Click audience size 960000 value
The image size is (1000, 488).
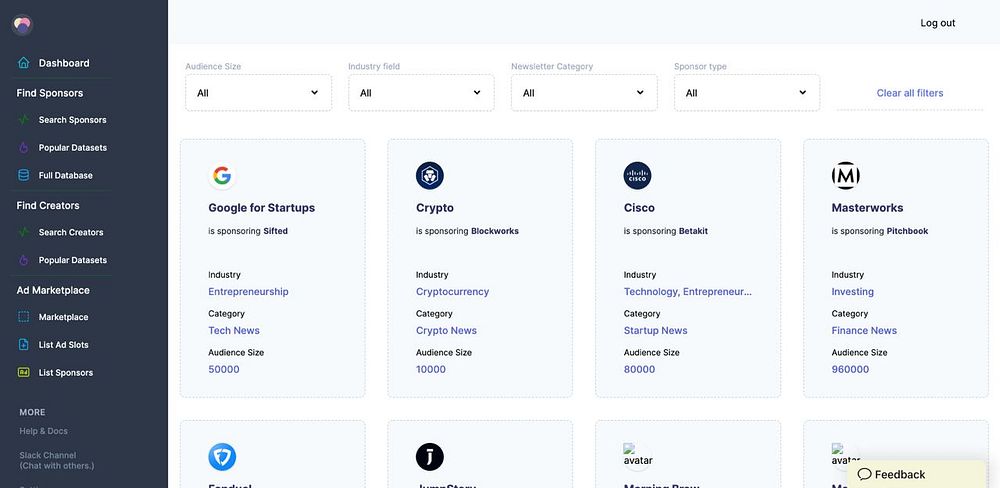click(x=850, y=369)
